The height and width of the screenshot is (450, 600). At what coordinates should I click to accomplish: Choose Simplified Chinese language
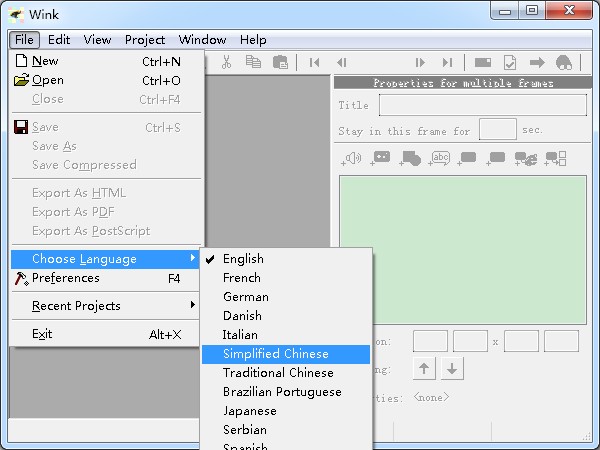pyautogui.click(x=275, y=354)
